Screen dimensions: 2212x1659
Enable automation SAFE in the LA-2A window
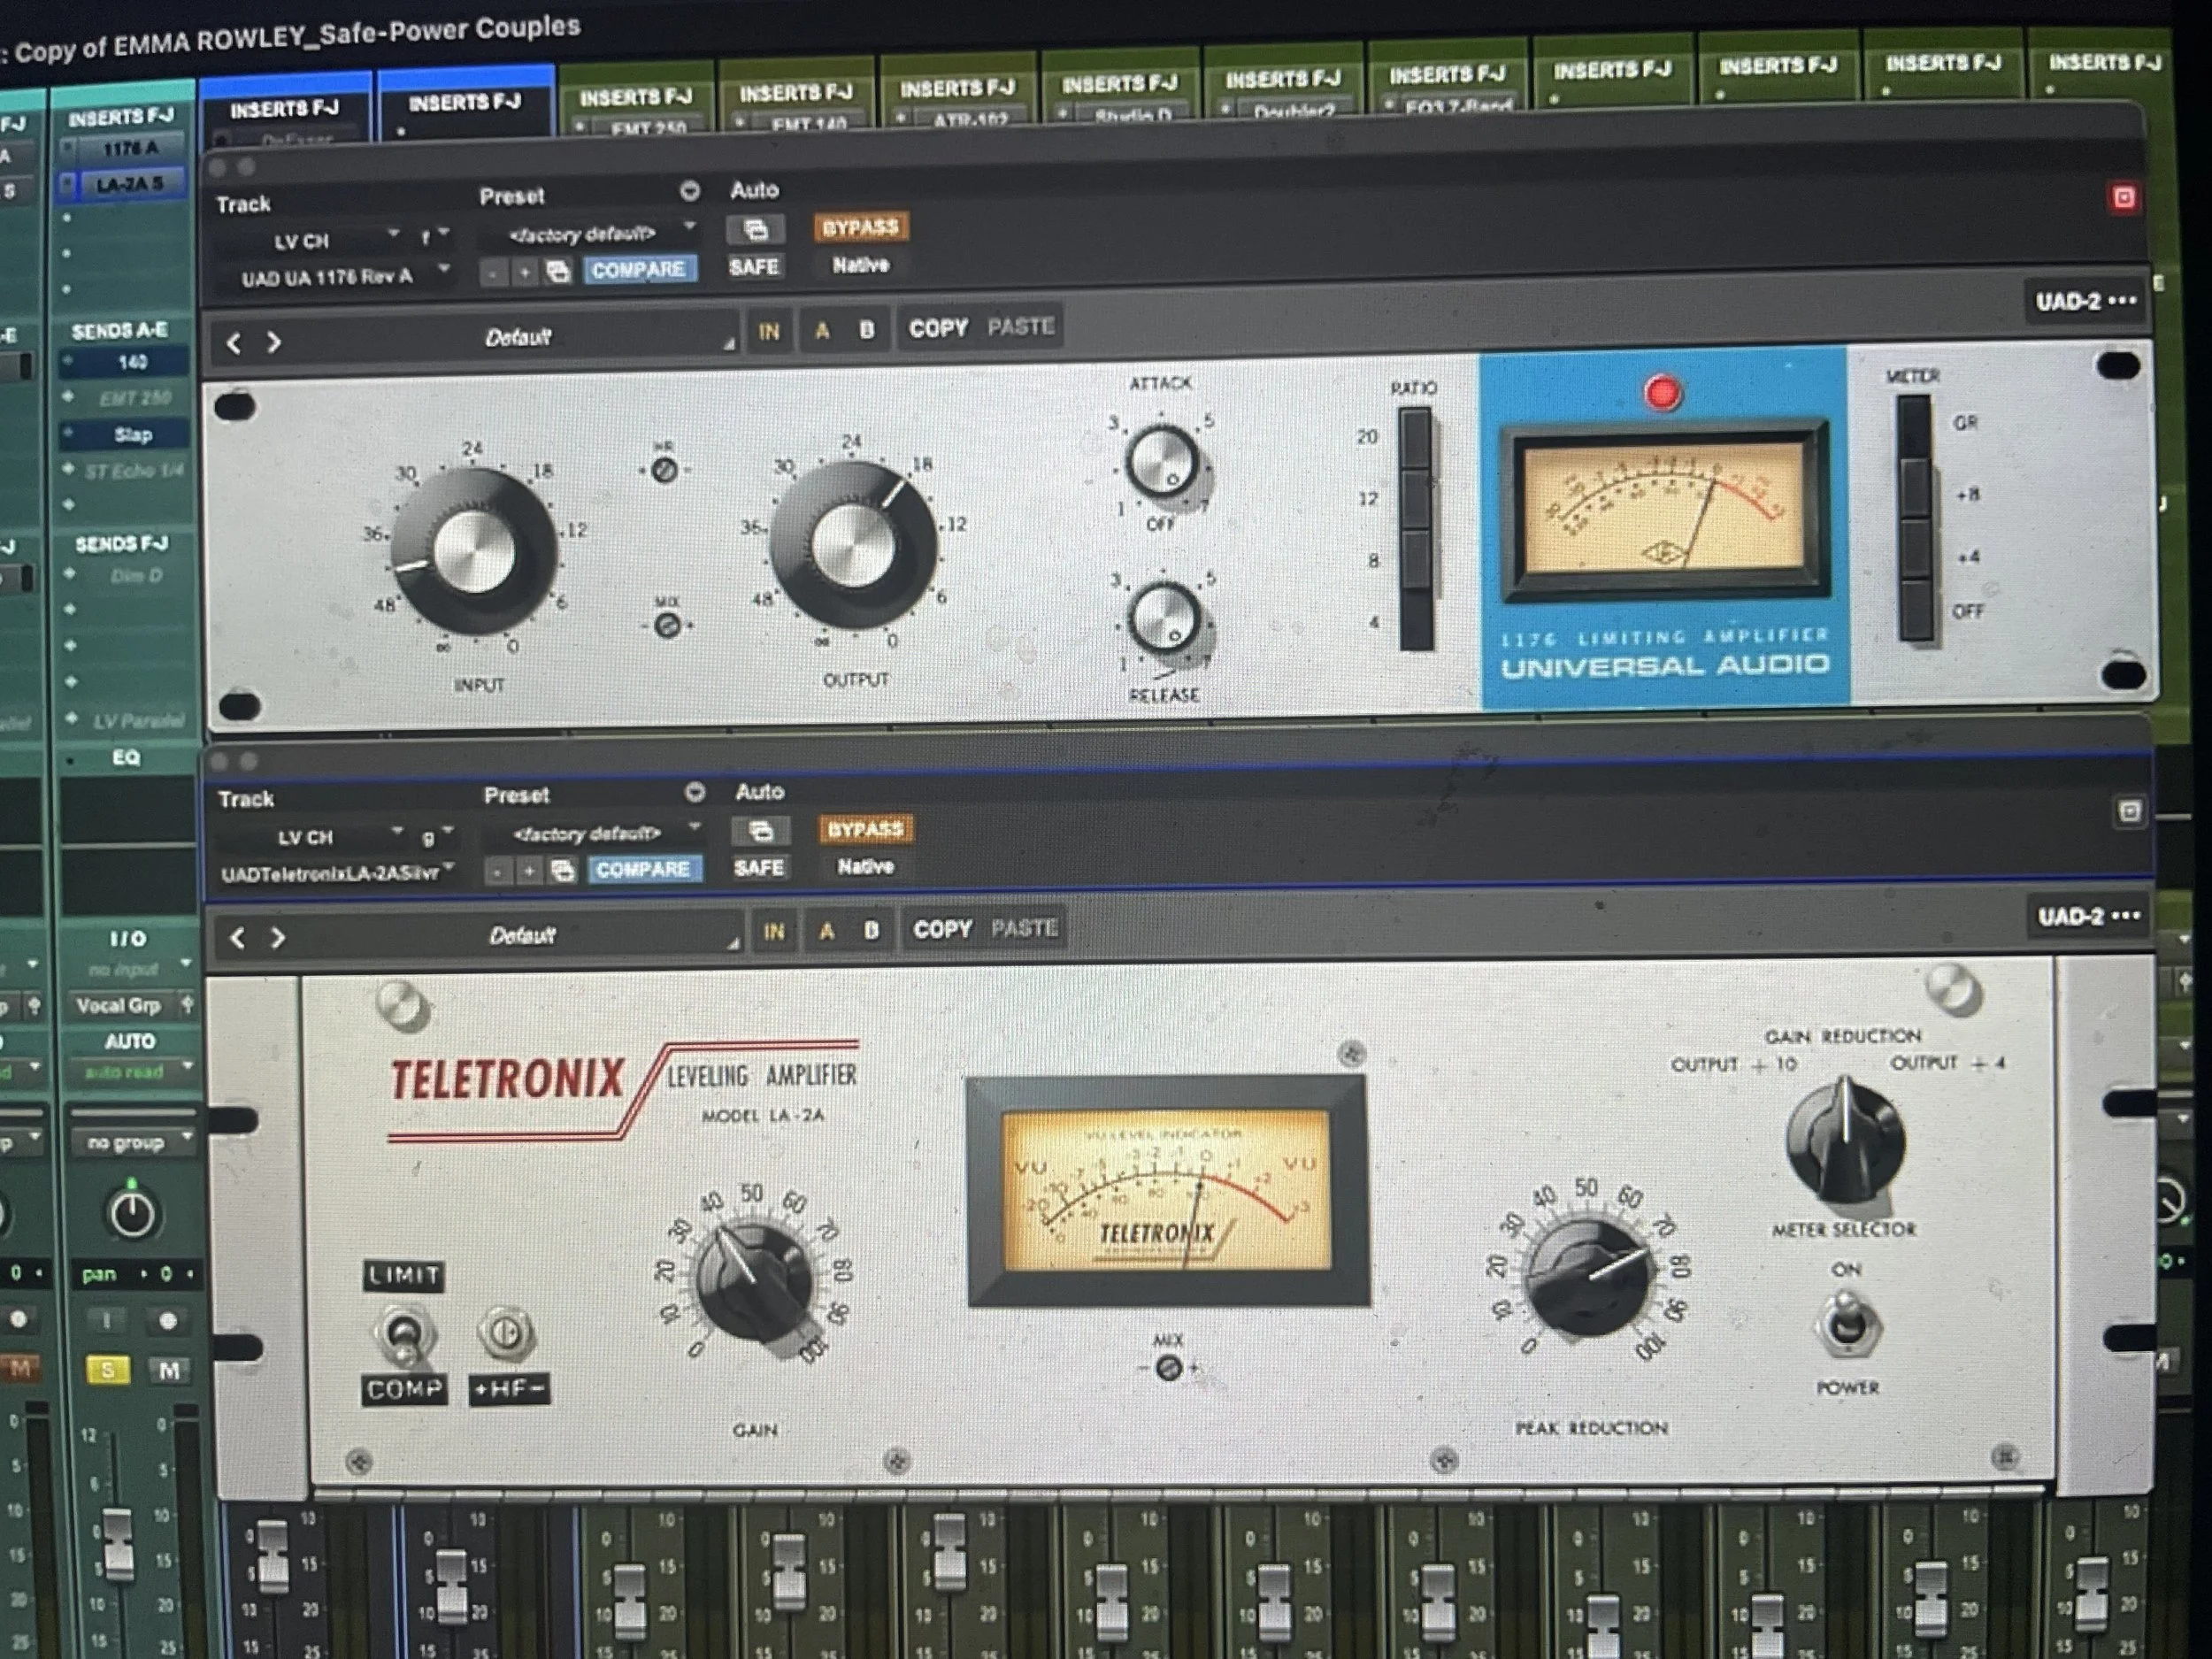759,868
